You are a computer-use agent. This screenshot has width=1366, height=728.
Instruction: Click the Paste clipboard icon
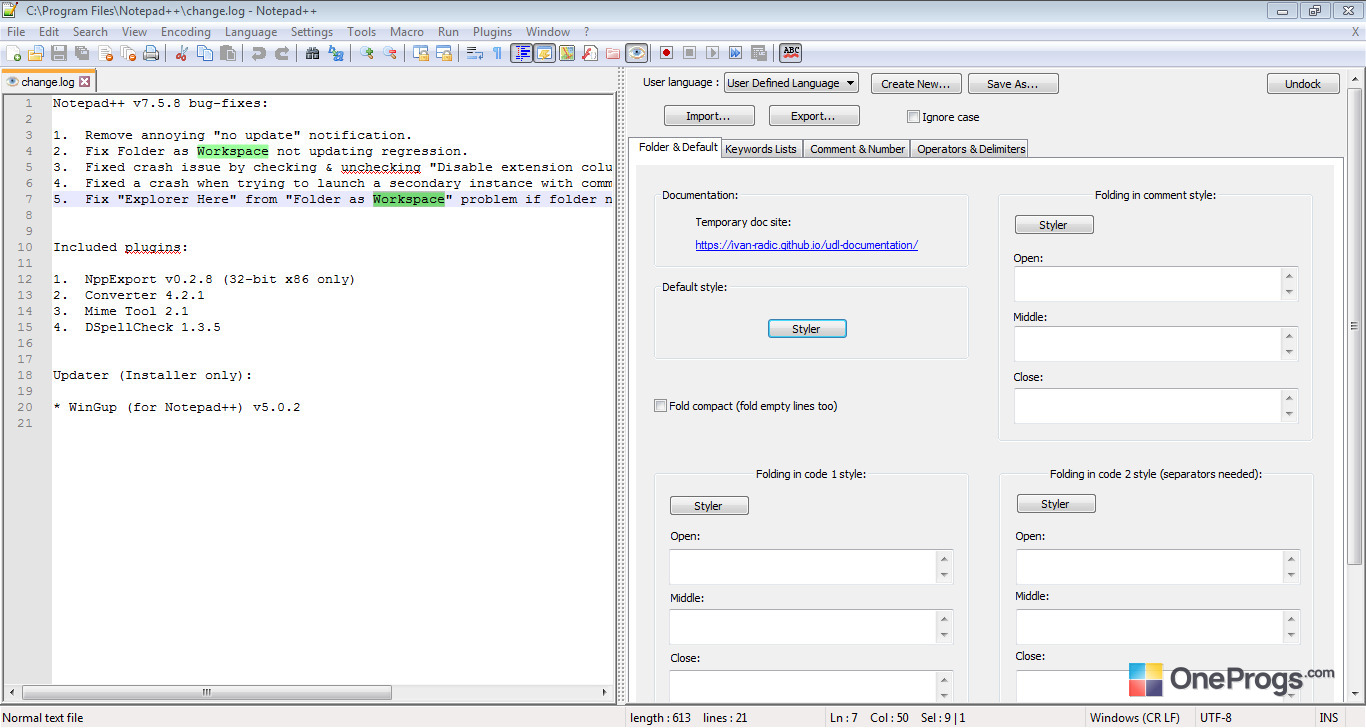(228, 53)
